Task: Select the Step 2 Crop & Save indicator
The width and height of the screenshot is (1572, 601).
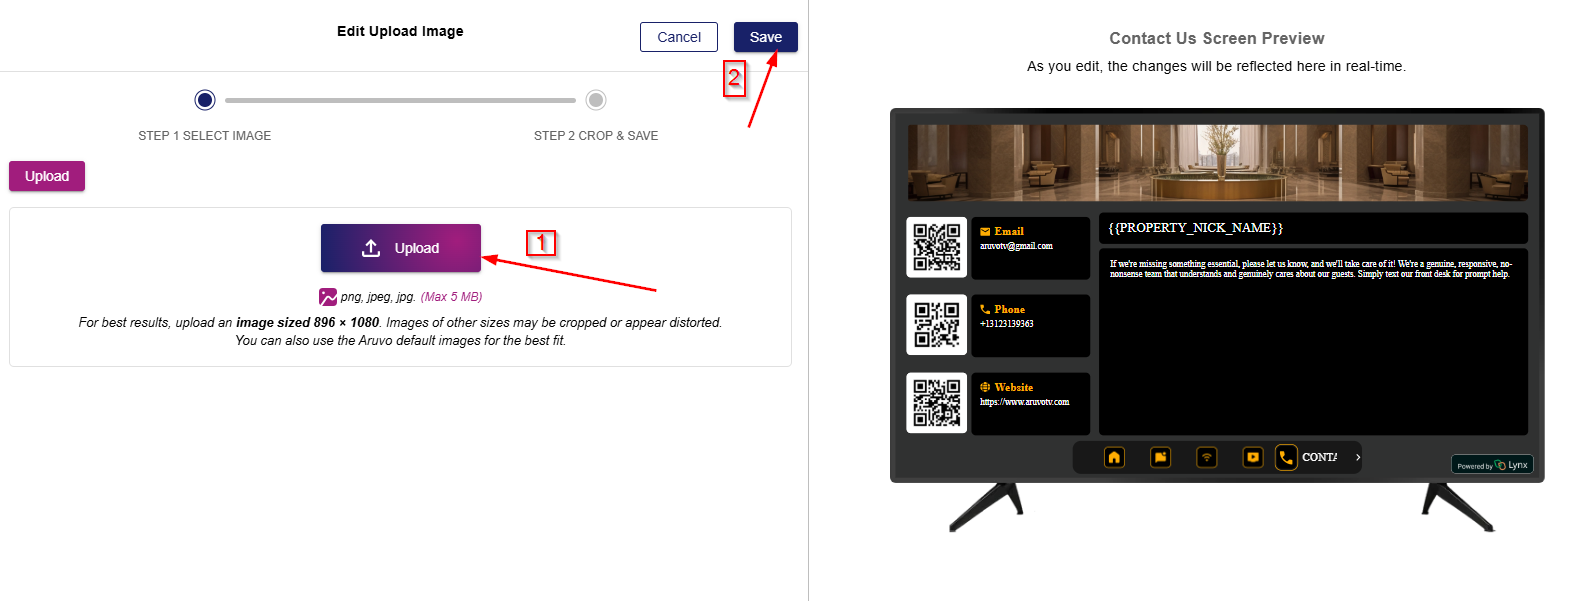Action: pos(596,100)
